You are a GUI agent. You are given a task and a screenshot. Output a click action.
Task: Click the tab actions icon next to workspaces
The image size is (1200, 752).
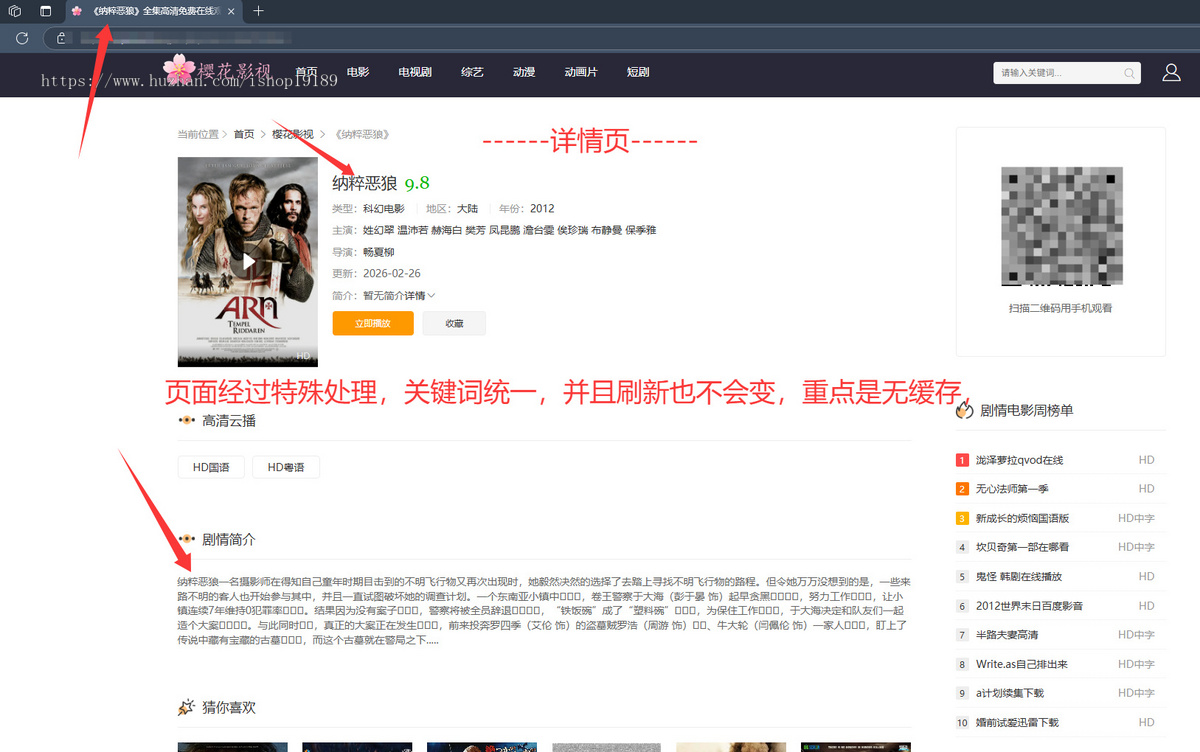pyautogui.click(x=46, y=11)
